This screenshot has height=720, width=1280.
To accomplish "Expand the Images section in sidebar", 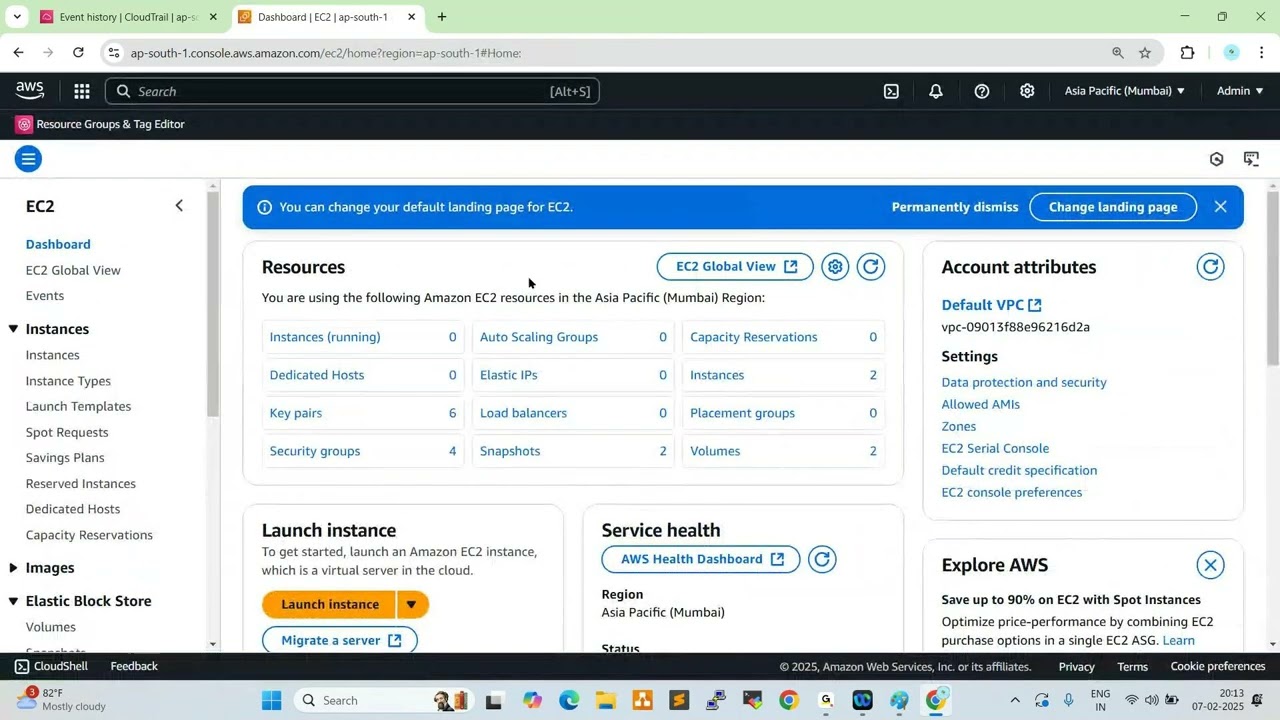I will click(x=13, y=568).
